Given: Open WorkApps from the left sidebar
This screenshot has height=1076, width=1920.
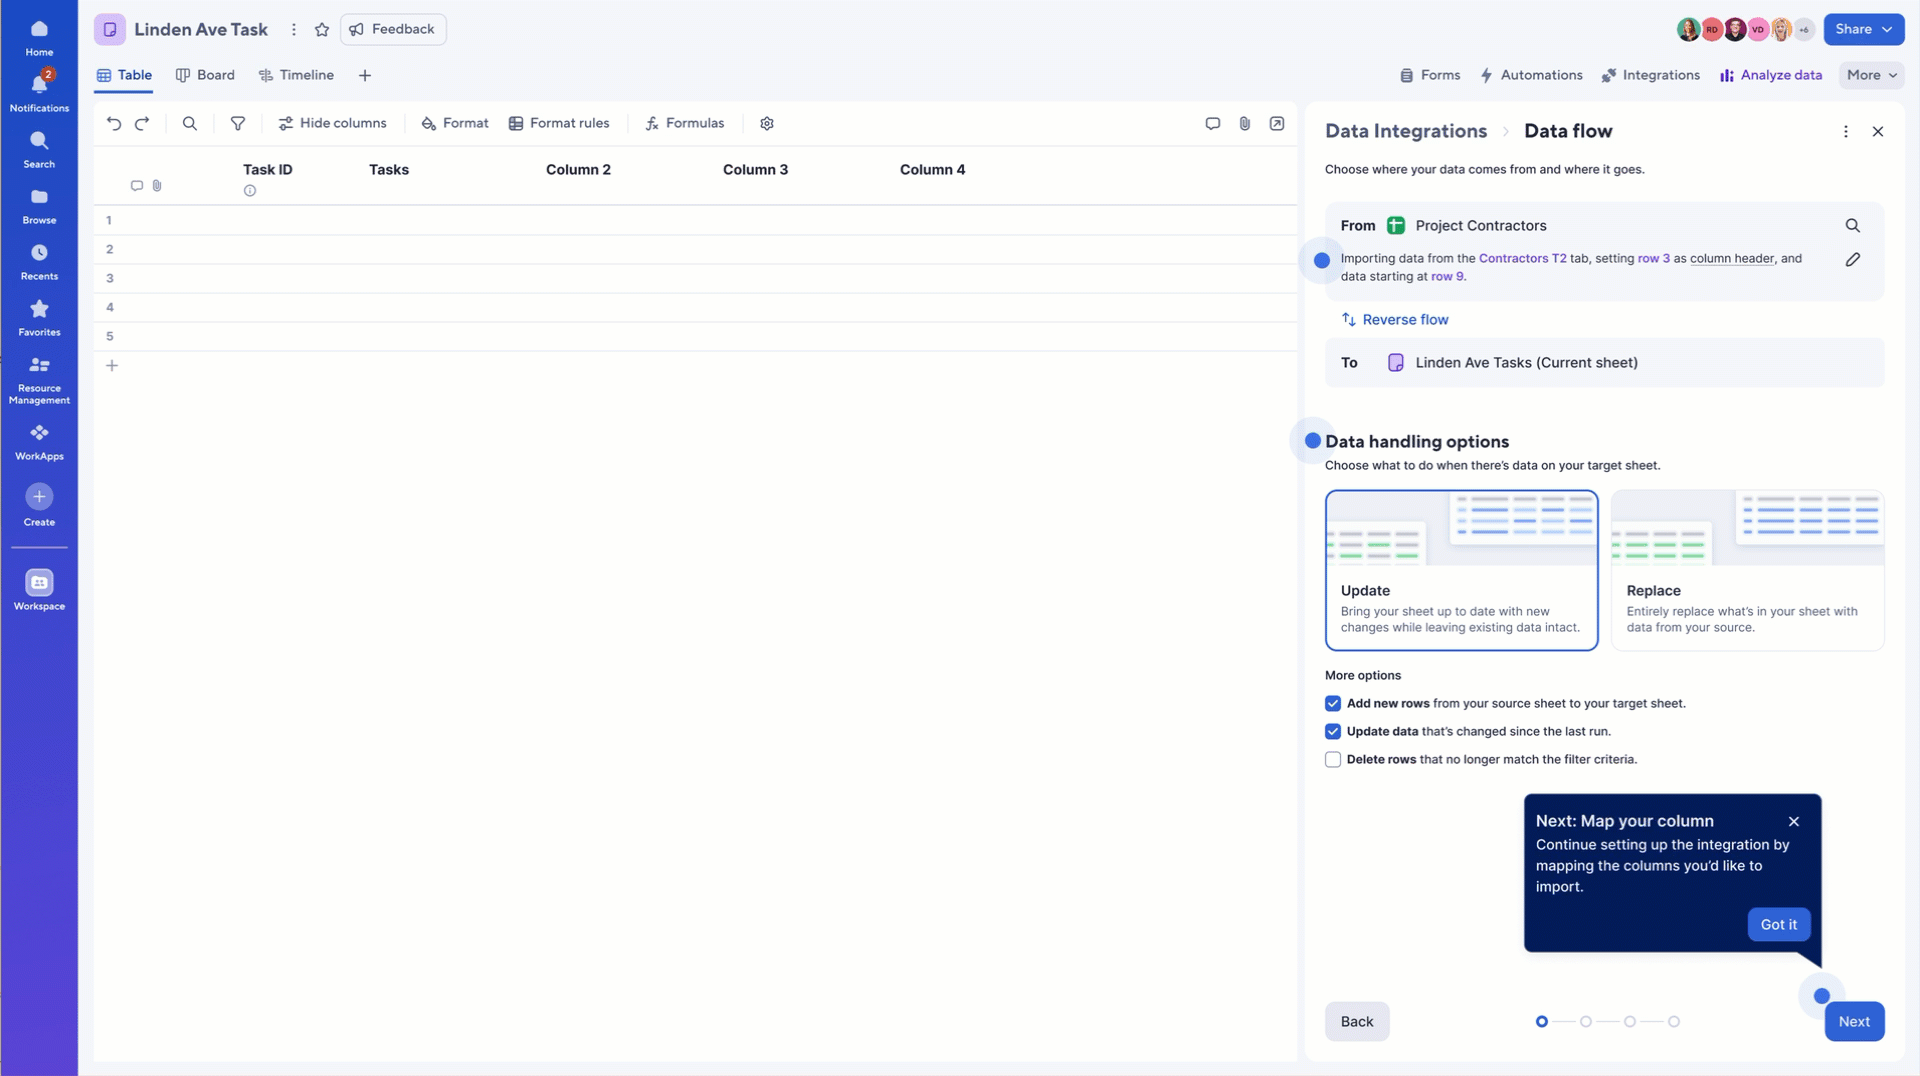Looking at the screenshot, I should click(39, 441).
